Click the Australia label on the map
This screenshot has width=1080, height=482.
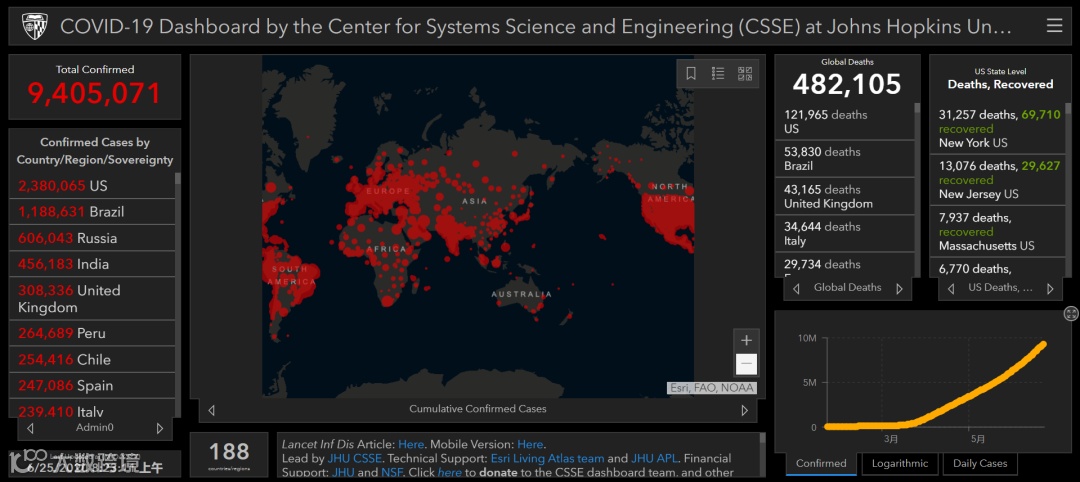coord(521,294)
